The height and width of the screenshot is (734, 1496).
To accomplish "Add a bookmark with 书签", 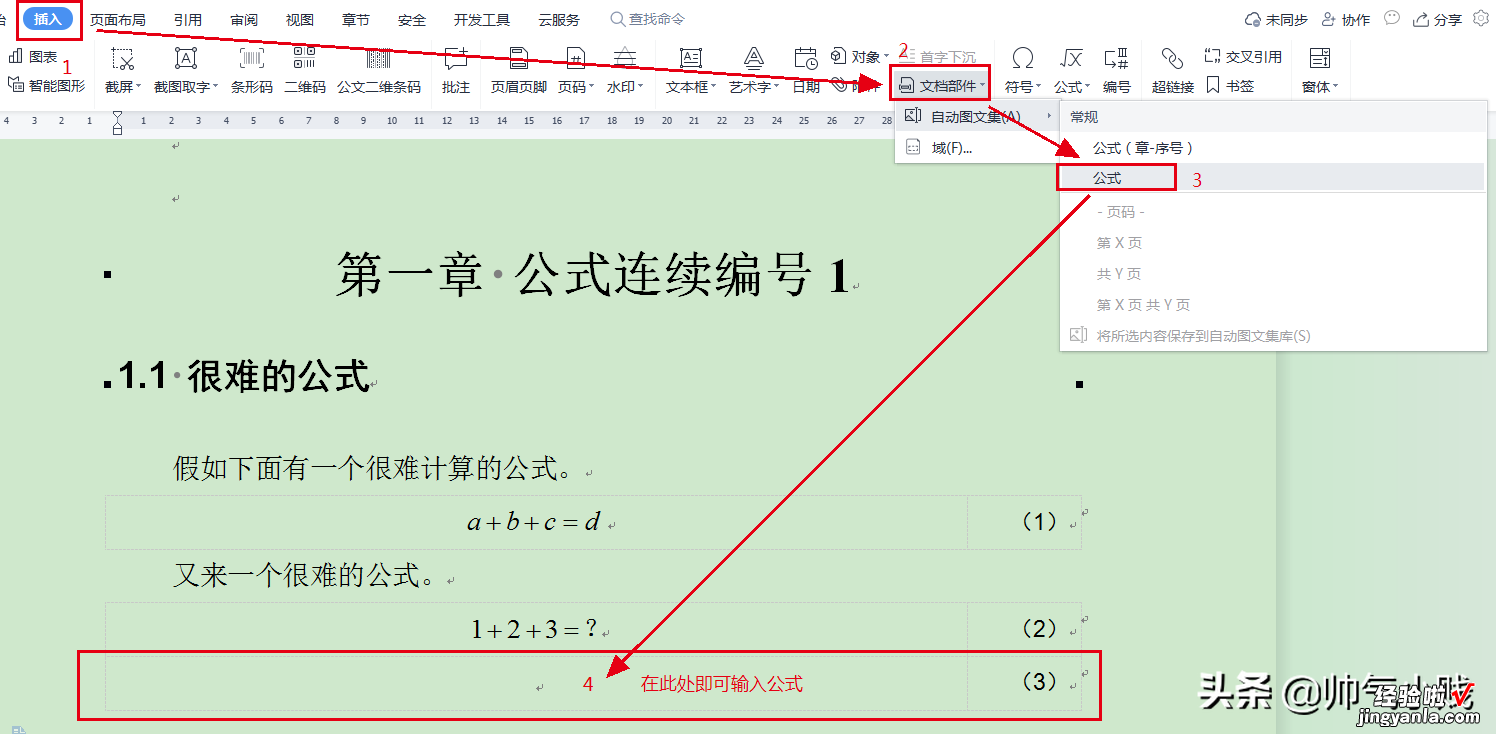I will [x=1230, y=86].
